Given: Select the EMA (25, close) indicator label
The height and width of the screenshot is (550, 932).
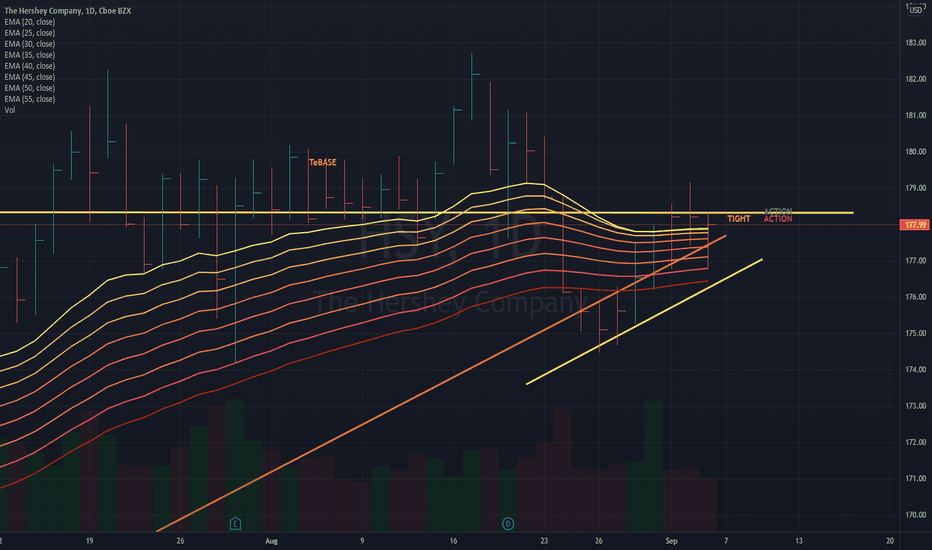Looking at the screenshot, I should 30,33.
